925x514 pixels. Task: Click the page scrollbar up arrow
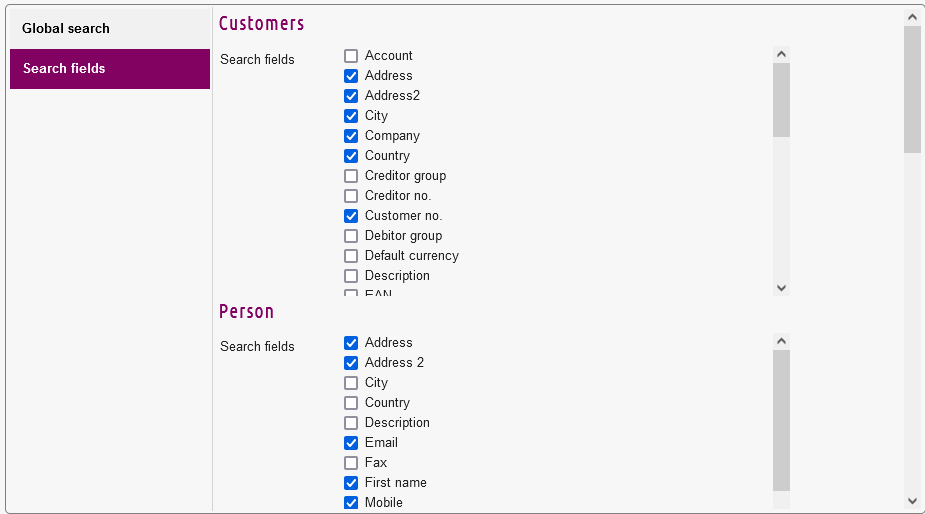pyautogui.click(x=913, y=17)
